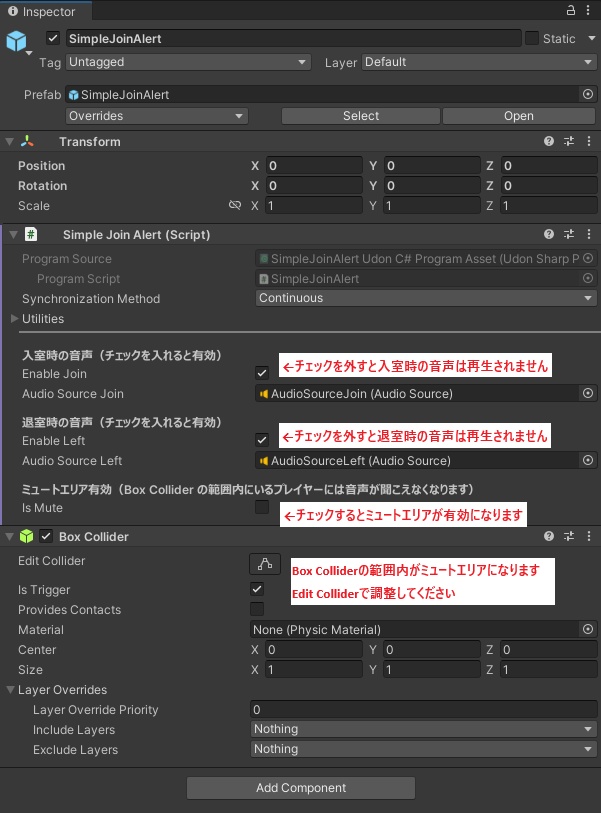Pick Physic Material with object picker
The width and height of the screenshot is (601, 813).
(x=588, y=629)
